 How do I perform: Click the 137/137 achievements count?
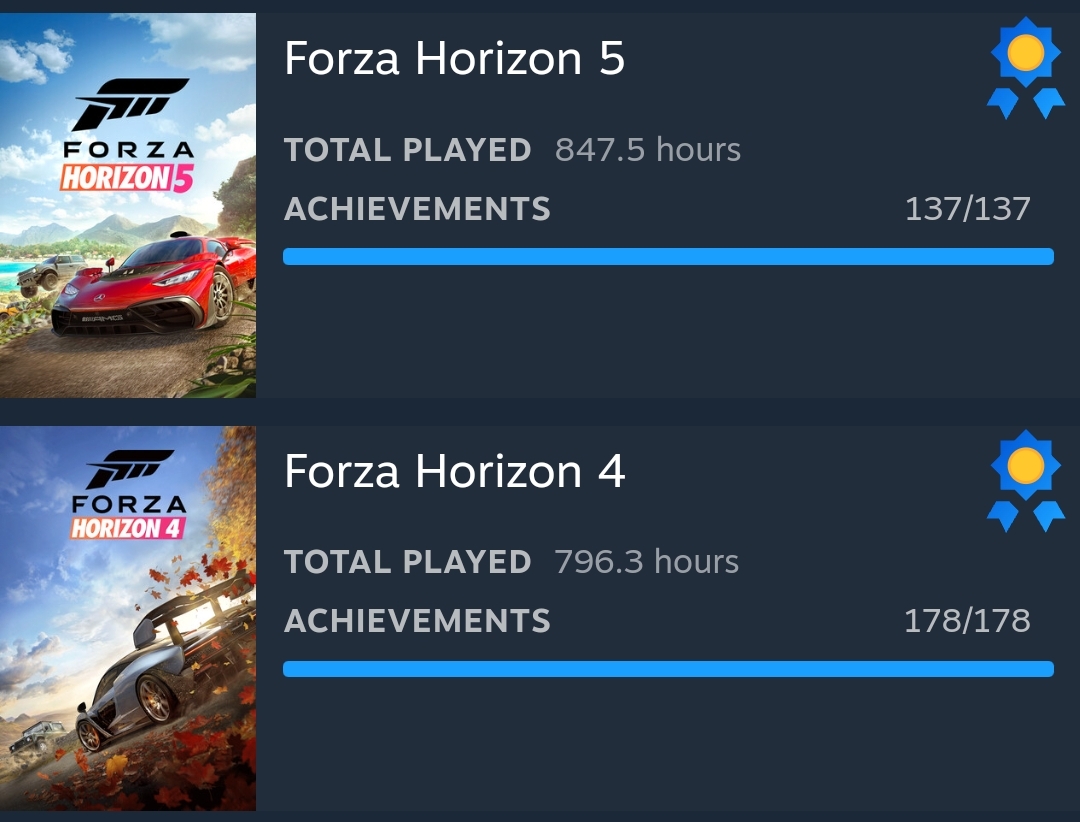point(966,209)
